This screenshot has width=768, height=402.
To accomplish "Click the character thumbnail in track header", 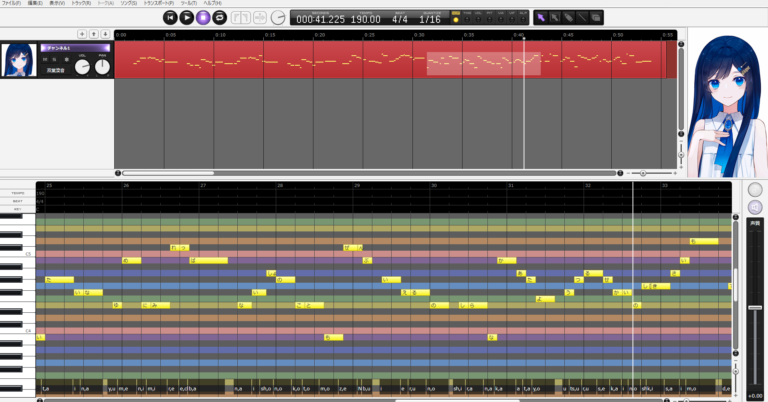I will pyautogui.click(x=20, y=60).
